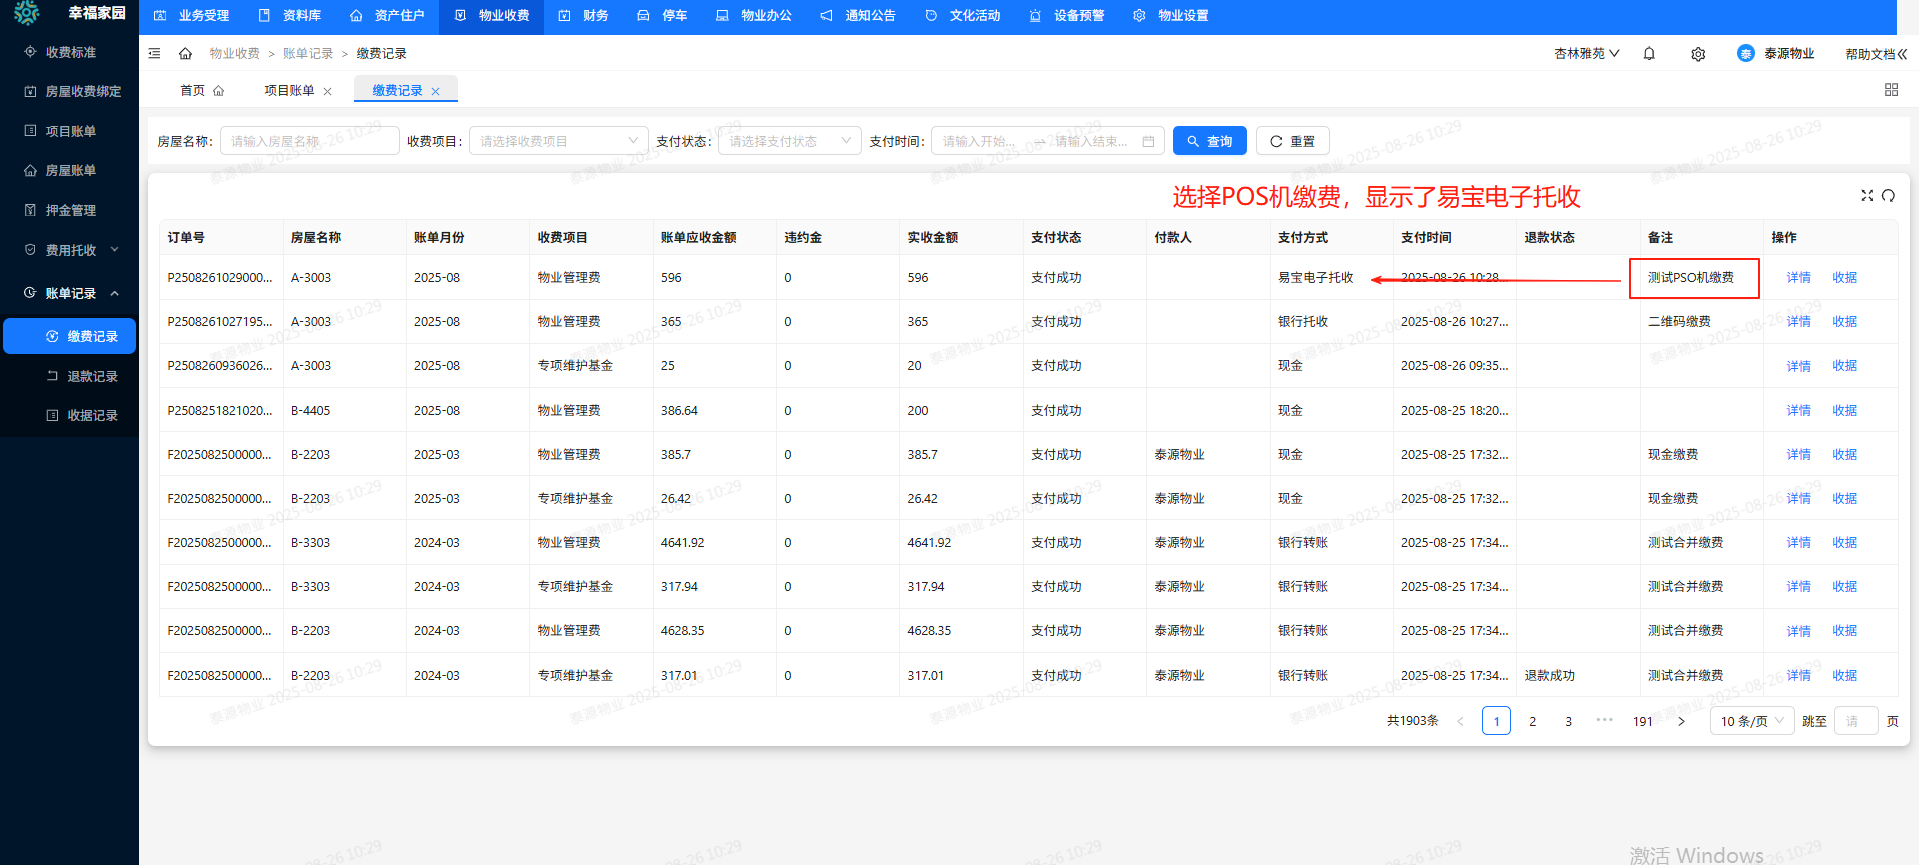Click the notification bell icon

click(1649, 54)
